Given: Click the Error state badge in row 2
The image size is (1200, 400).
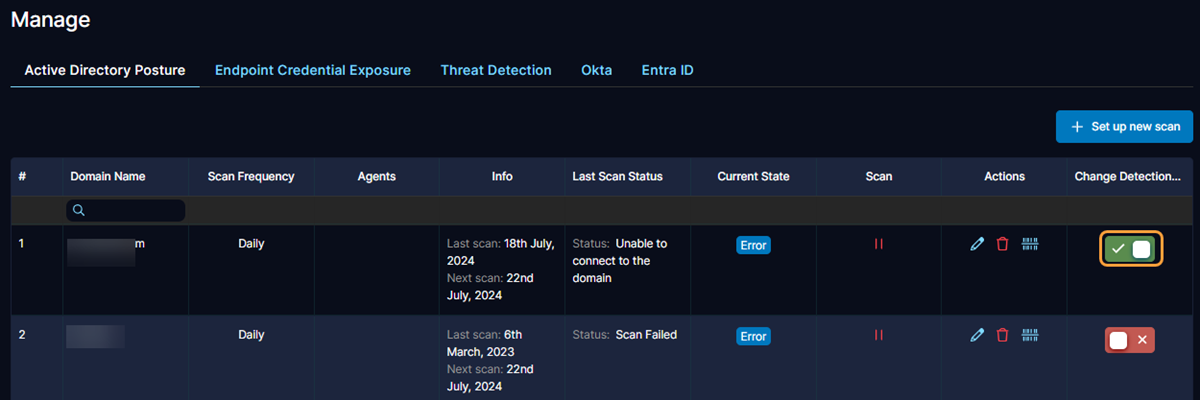Looking at the screenshot, I should click(753, 336).
